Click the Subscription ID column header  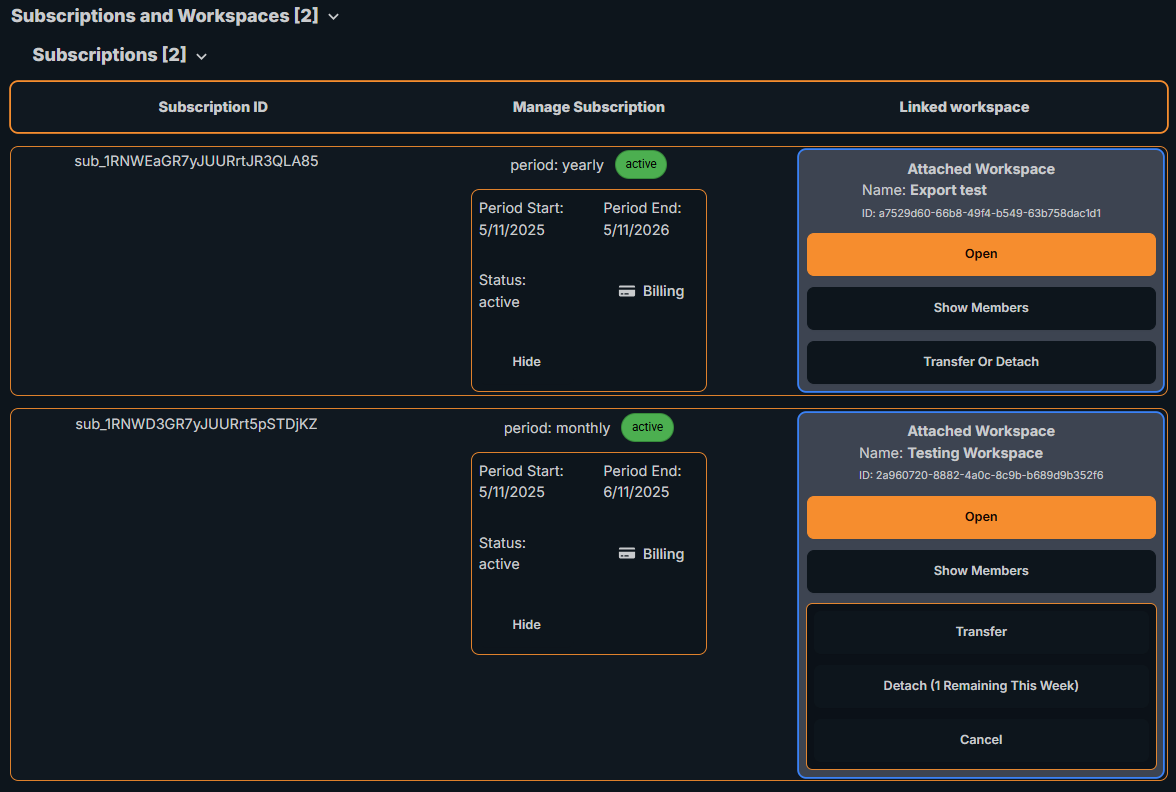213,107
